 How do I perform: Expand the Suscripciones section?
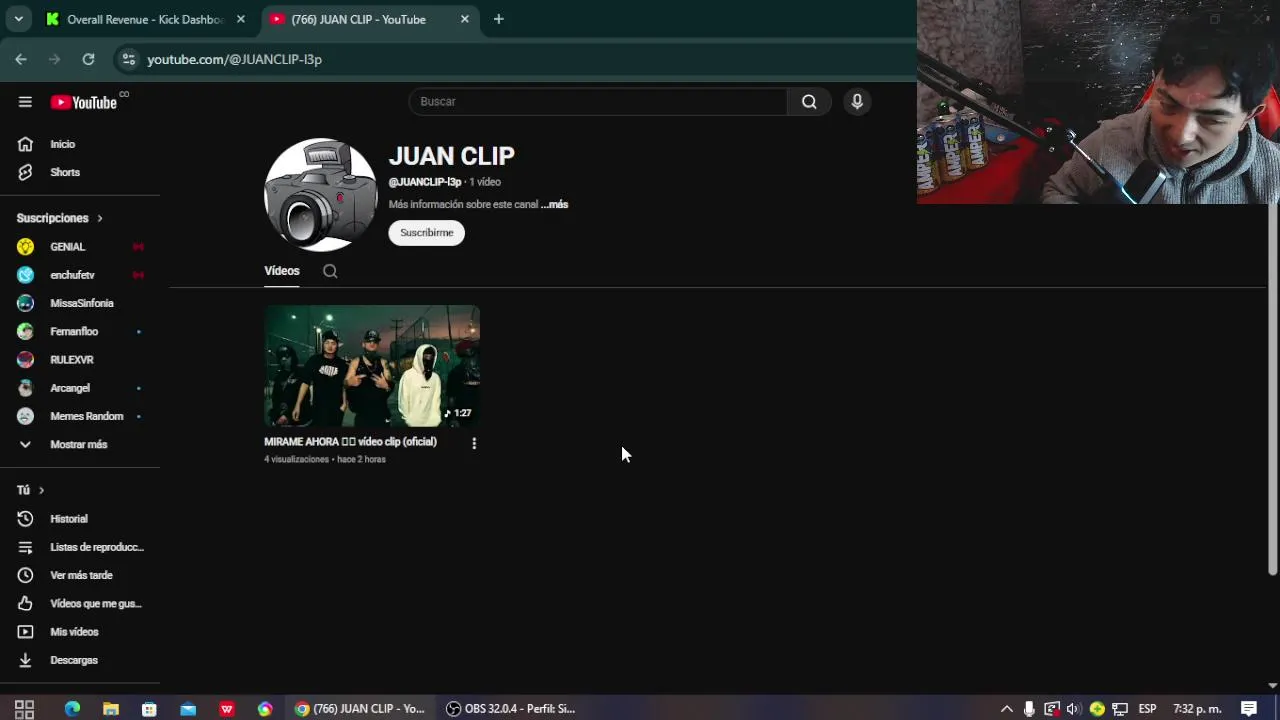coord(60,218)
